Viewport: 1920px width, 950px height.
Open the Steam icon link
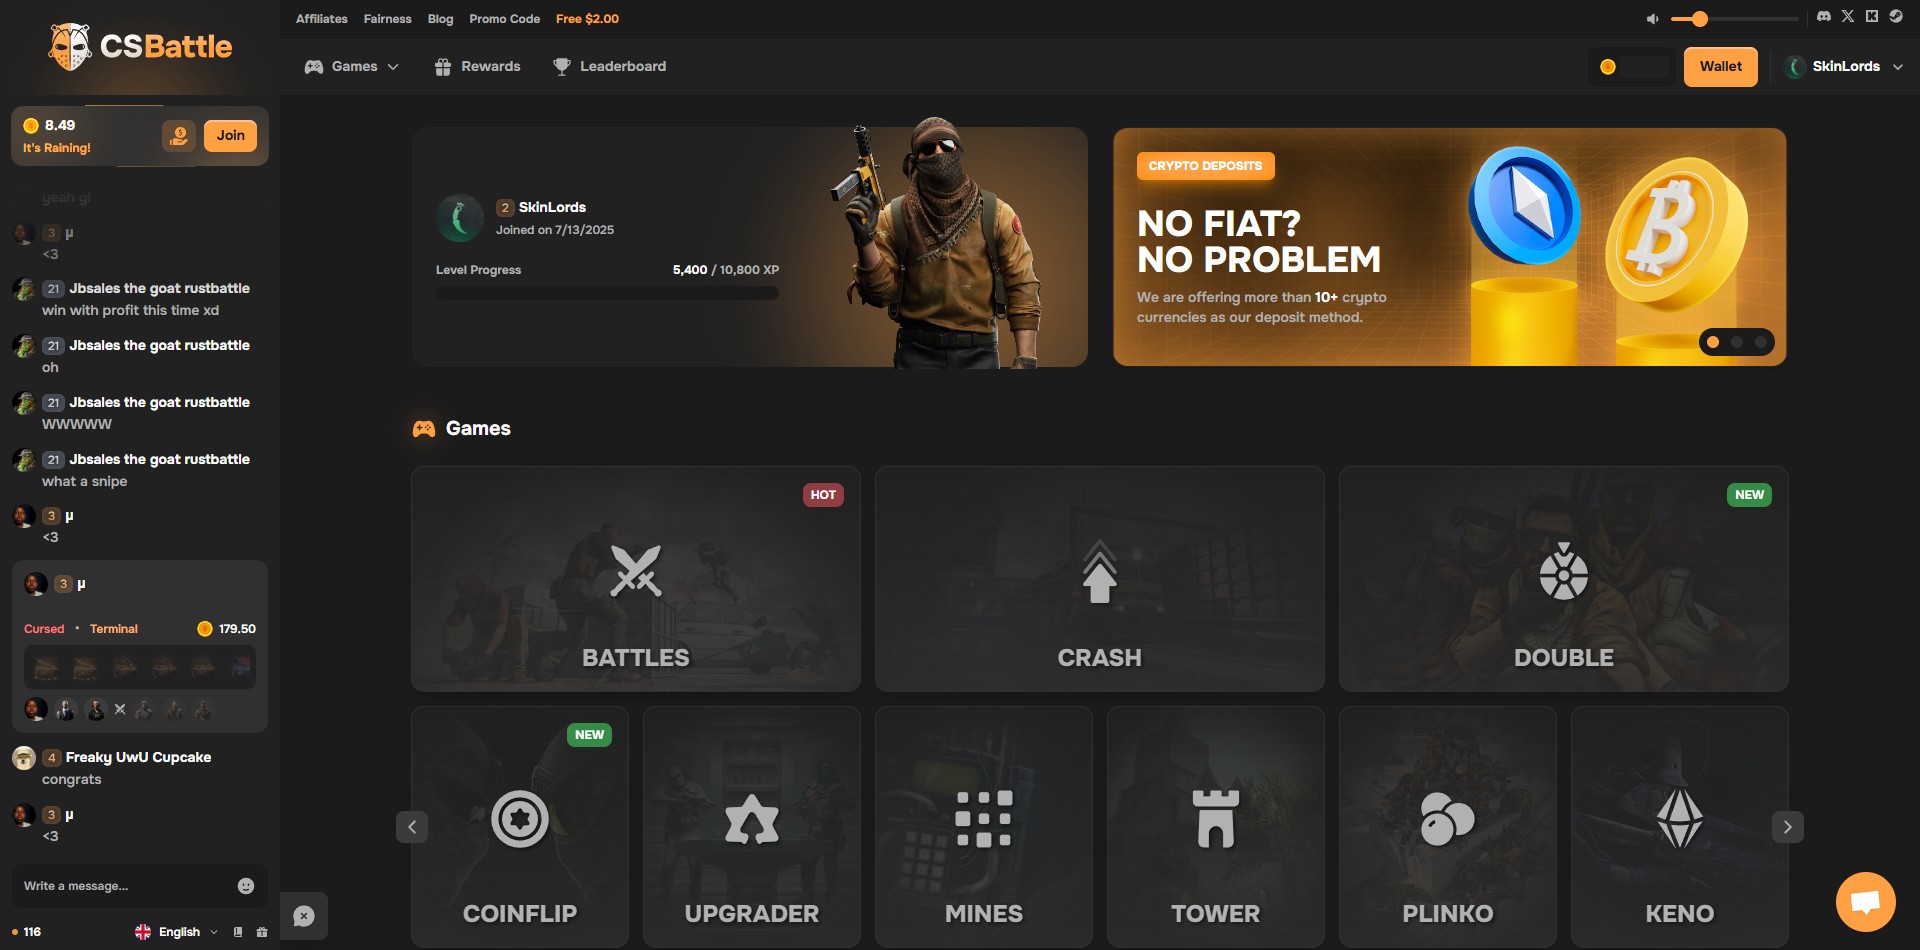tap(1895, 17)
